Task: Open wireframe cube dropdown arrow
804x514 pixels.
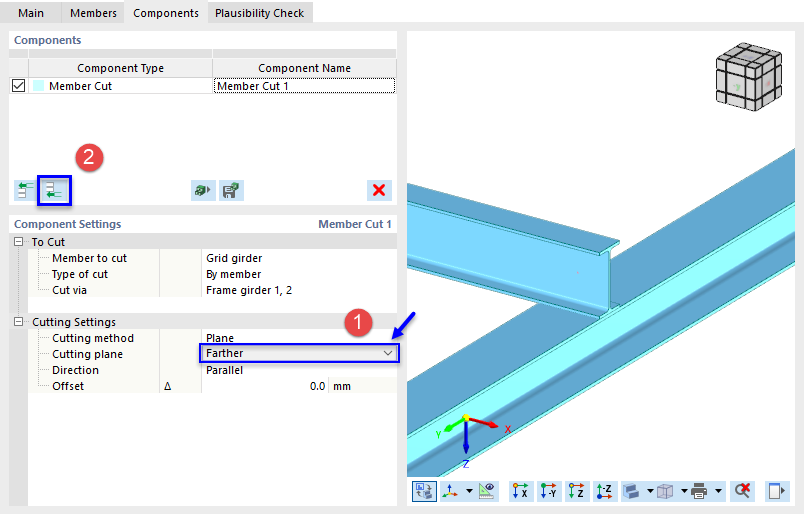Action: coord(684,491)
